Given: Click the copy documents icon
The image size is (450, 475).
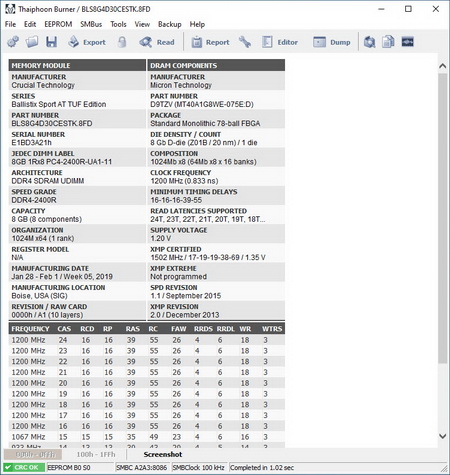Looking at the screenshot, I should [388, 42].
